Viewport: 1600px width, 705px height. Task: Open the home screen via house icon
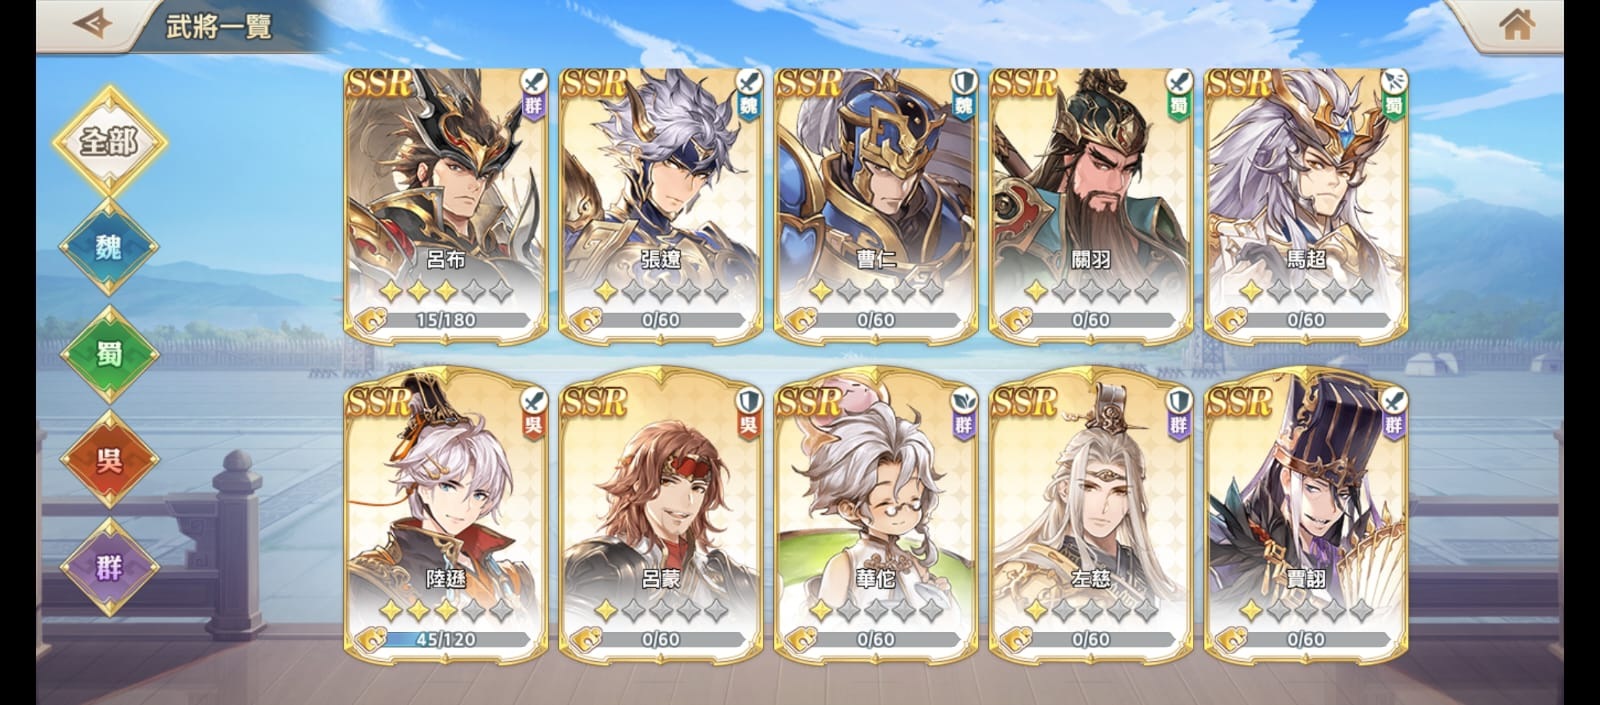(1517, 24)
